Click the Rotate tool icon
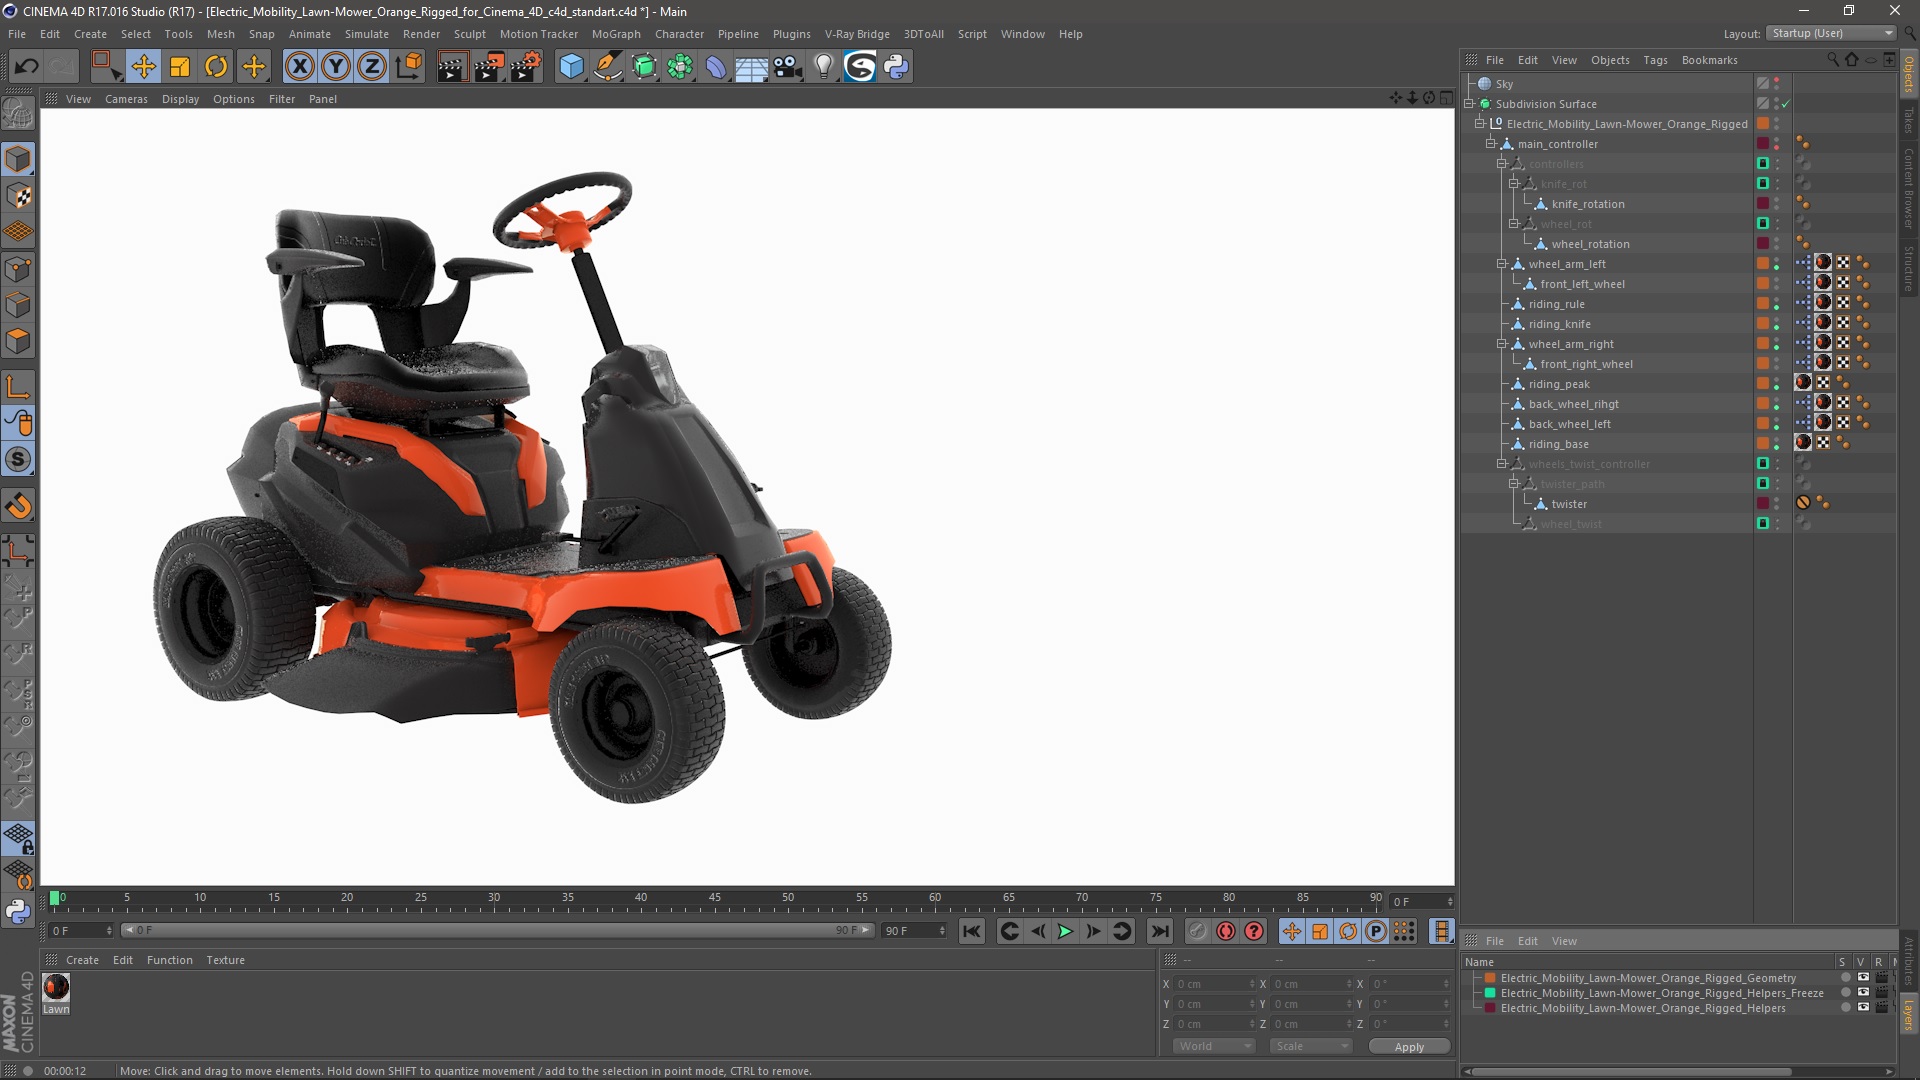Screen dimensions: 1920x1080 [x=216, y=65]
